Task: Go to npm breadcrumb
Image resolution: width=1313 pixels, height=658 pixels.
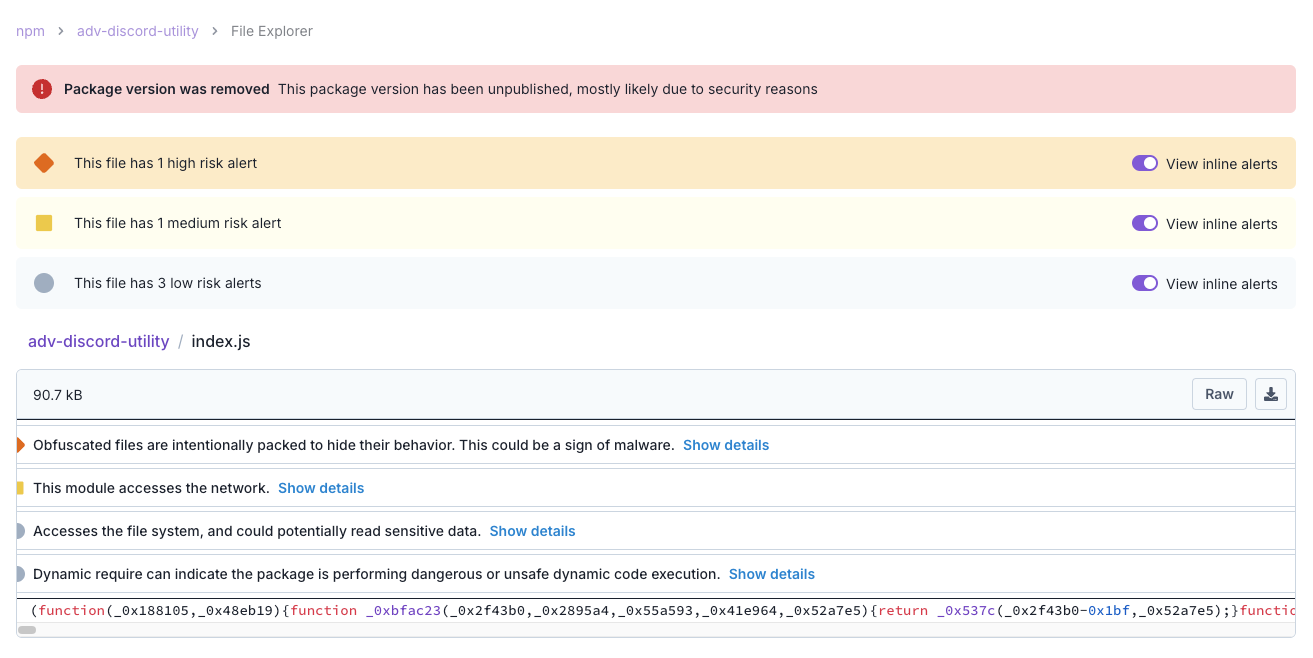Action: click(x=30, y=31)
